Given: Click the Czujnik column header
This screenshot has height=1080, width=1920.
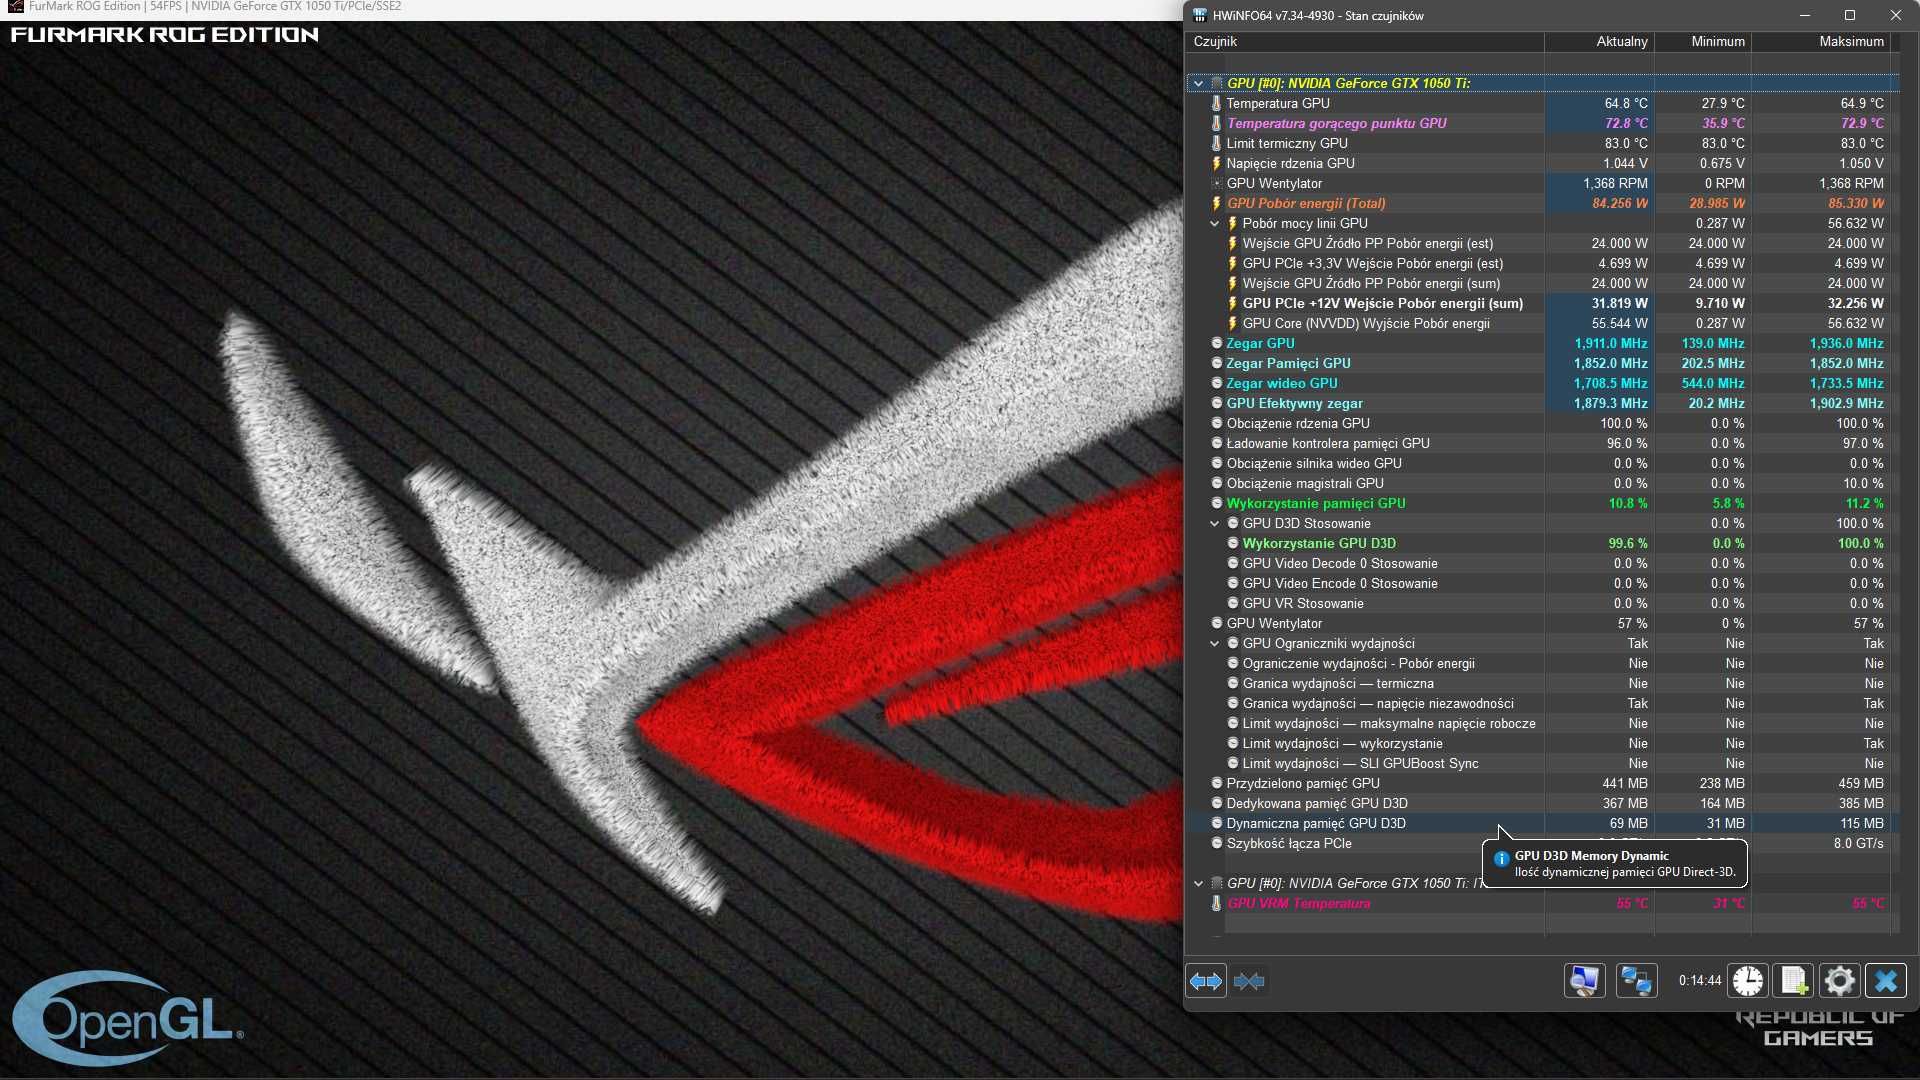Looking at the screenshot, I should pyautogui.click(x=1365, y=42).
